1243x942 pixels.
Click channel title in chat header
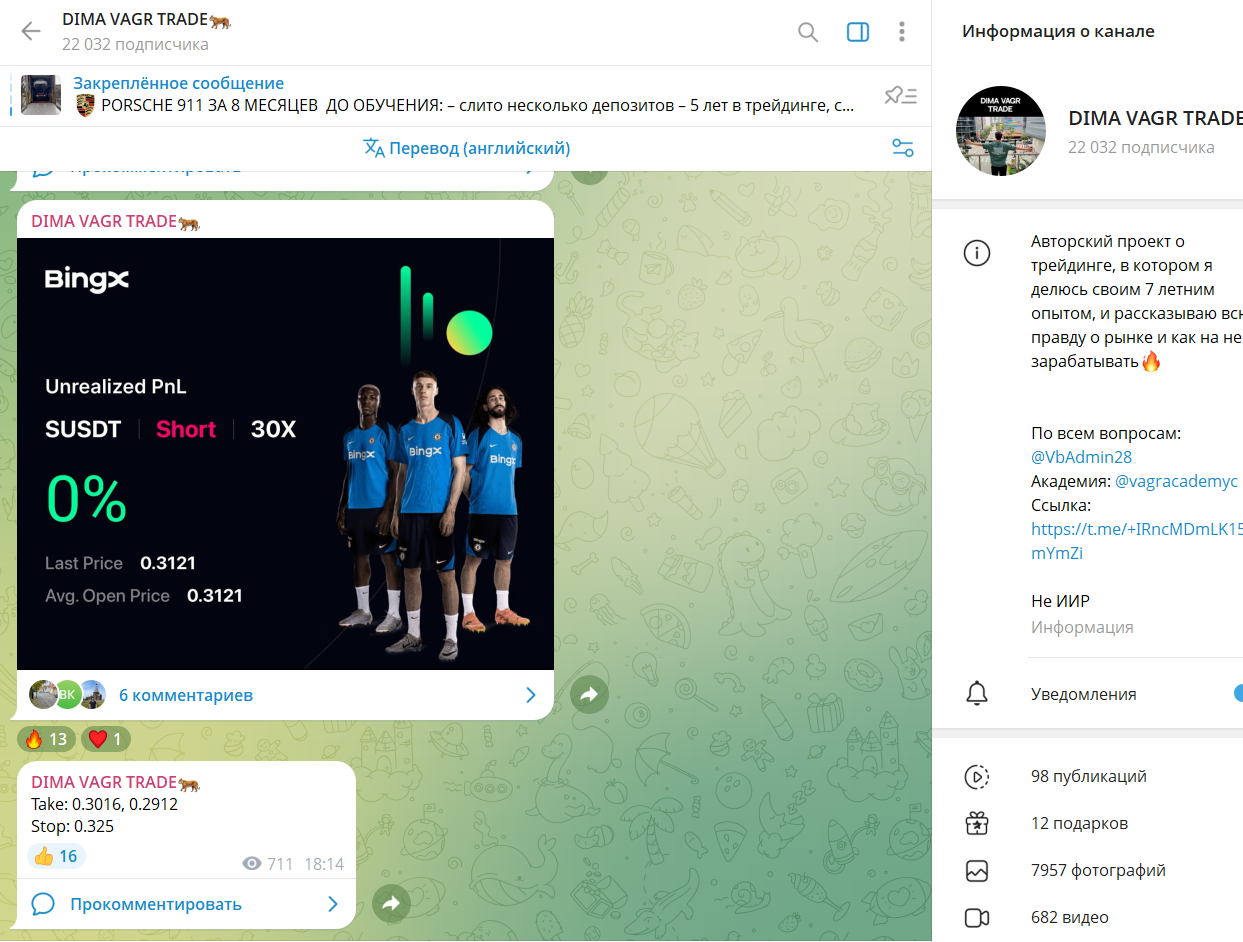pyautogui.click(x=146, y=19)
